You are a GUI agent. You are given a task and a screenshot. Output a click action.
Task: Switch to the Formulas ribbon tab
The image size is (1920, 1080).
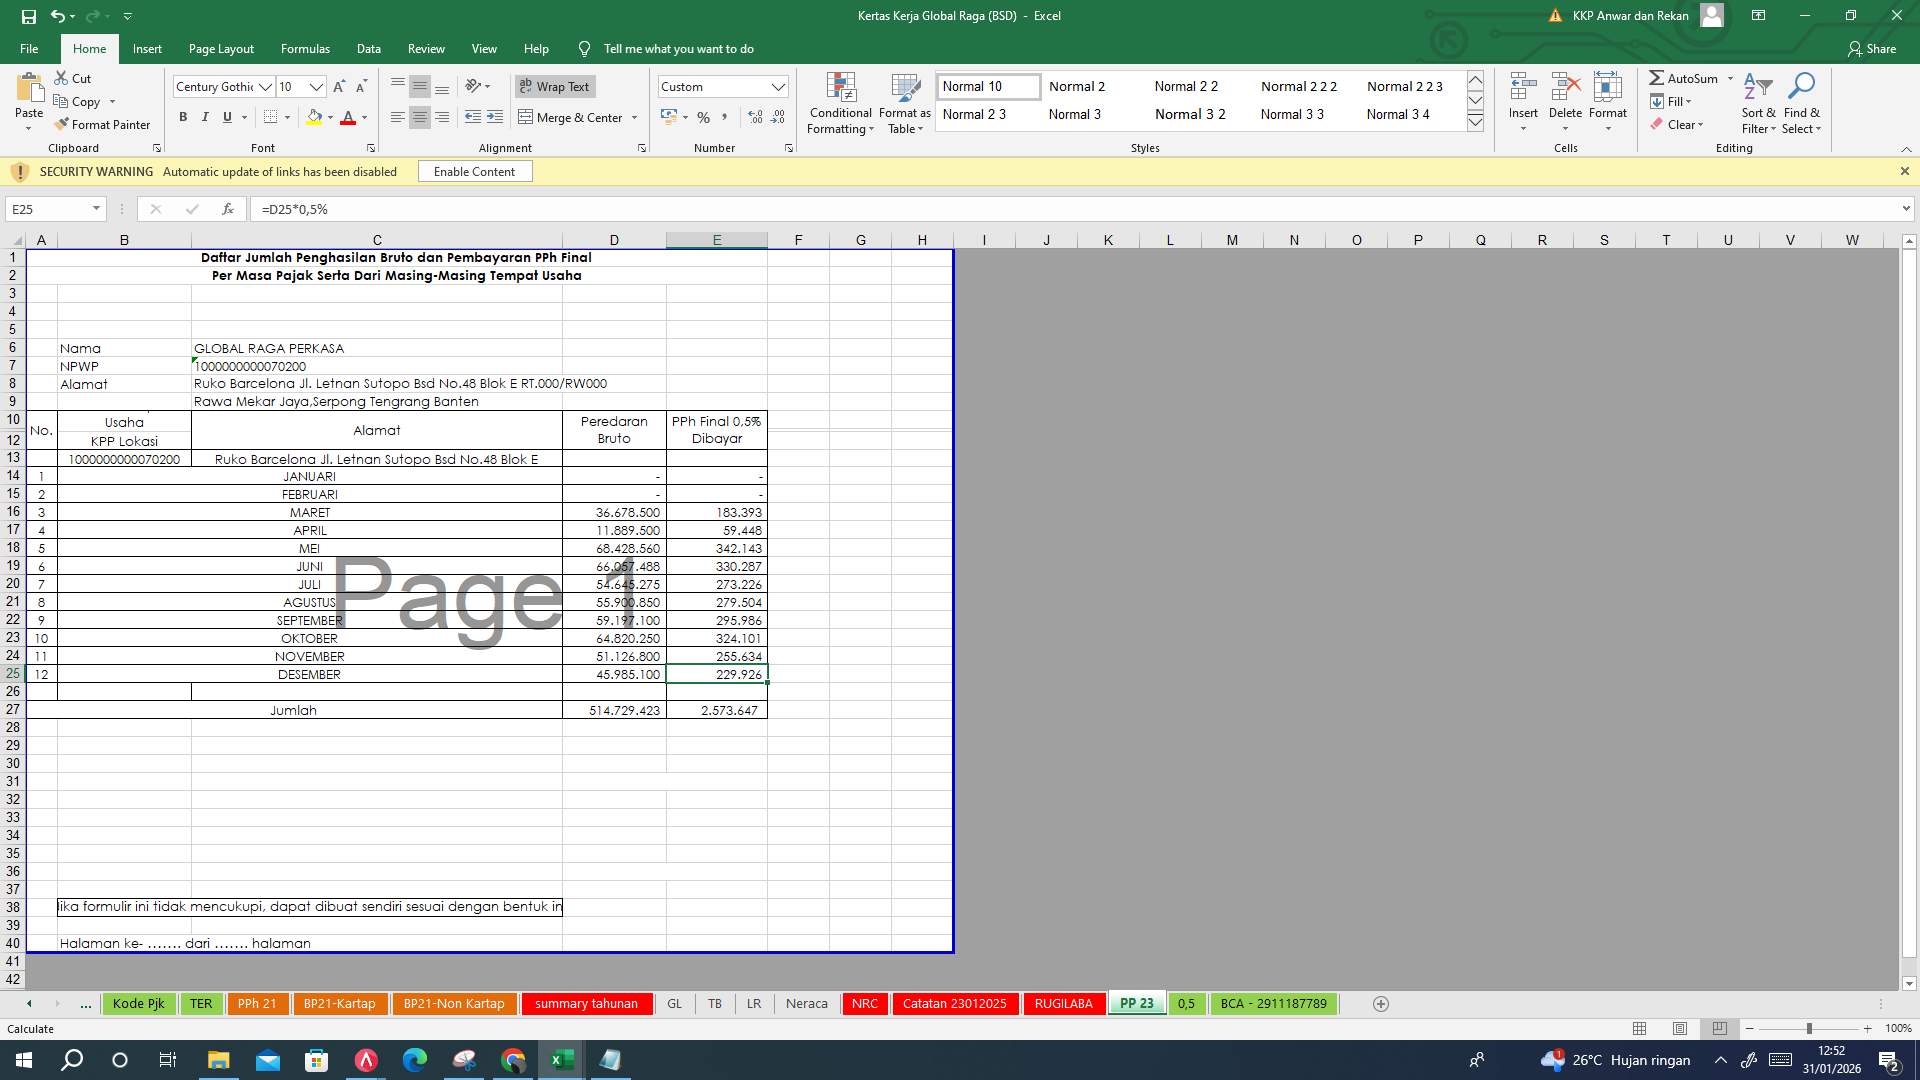305,48
